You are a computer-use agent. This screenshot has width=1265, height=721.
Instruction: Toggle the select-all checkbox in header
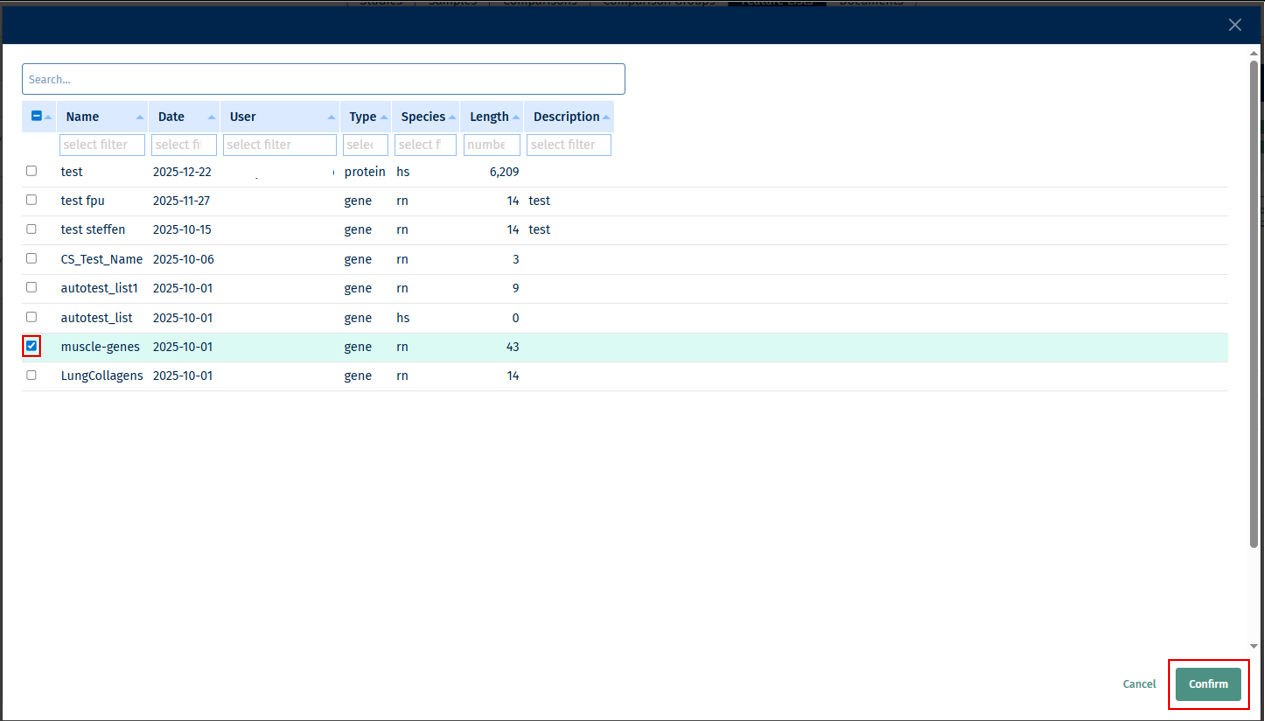pos(35,116)
